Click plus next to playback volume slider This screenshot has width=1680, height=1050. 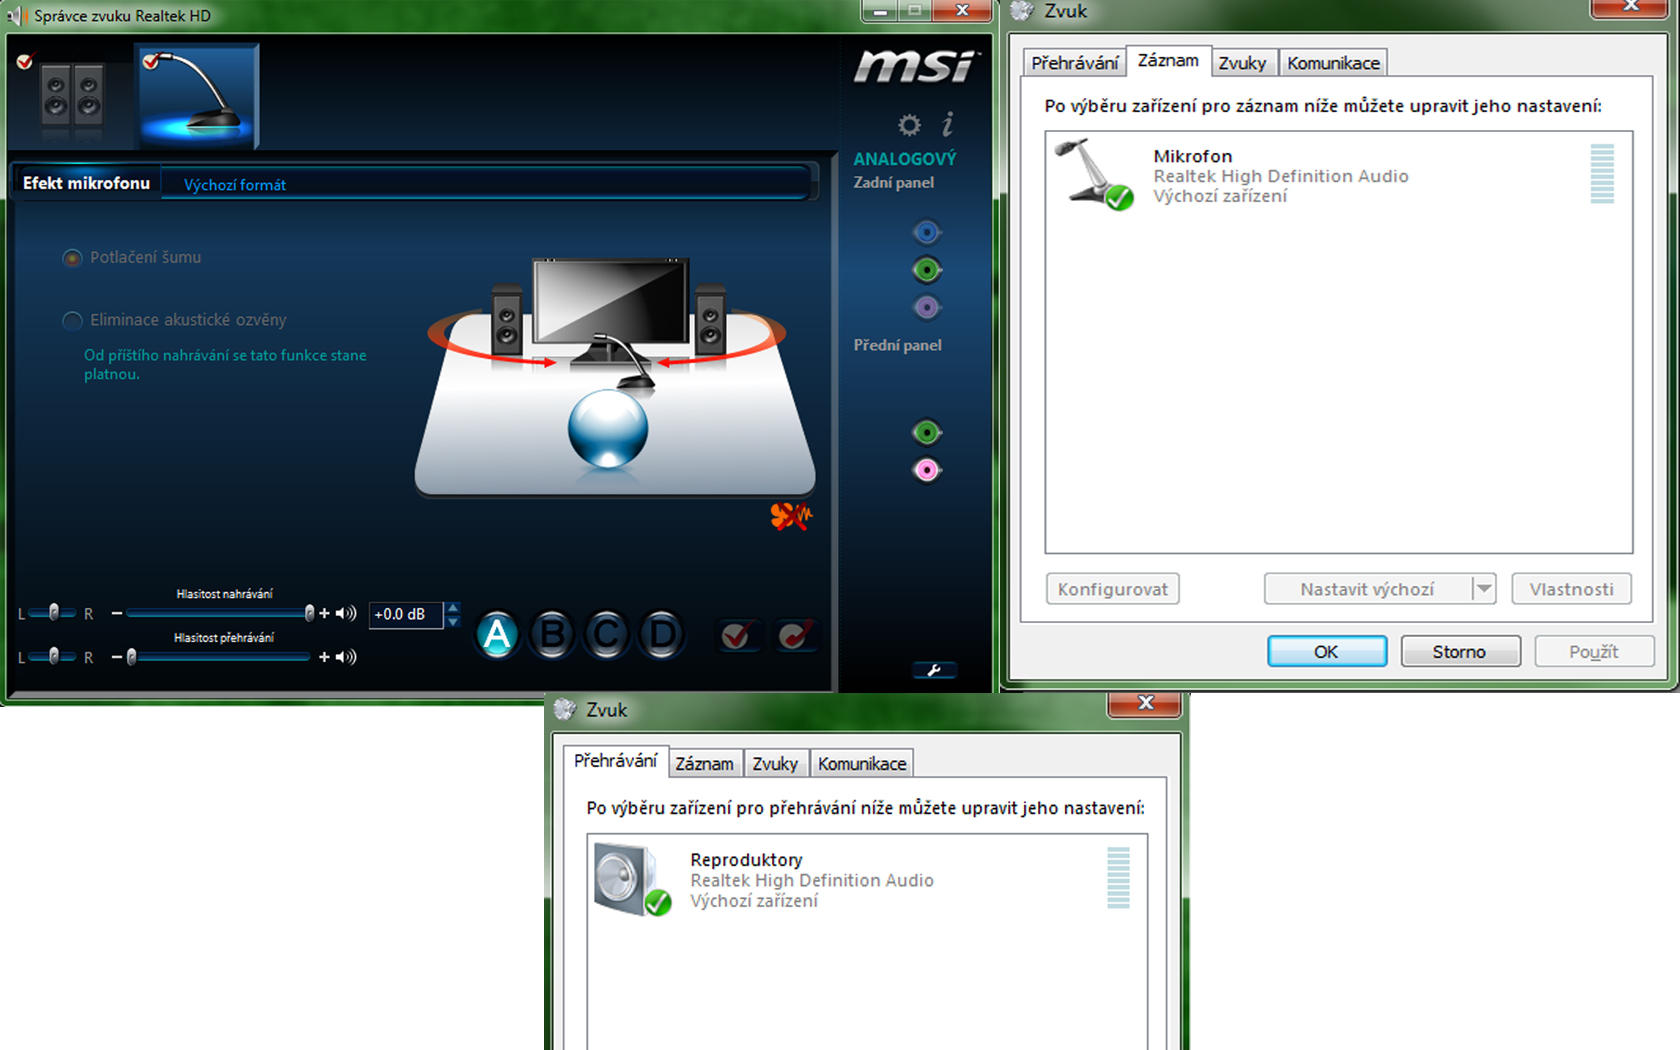[324, 657]
